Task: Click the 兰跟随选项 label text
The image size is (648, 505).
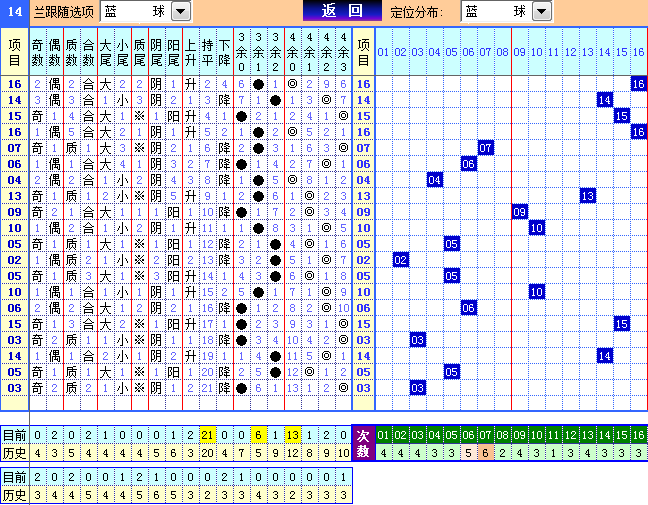Action: 64,12
